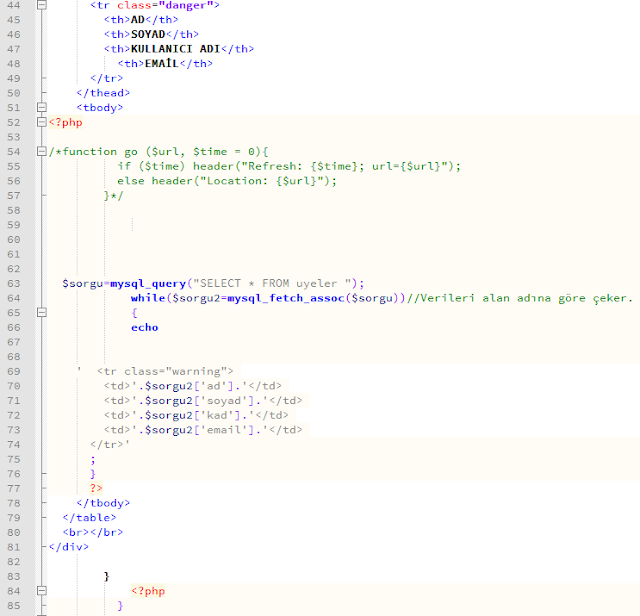Click line number 69 in the gutter

click(13, 371)
